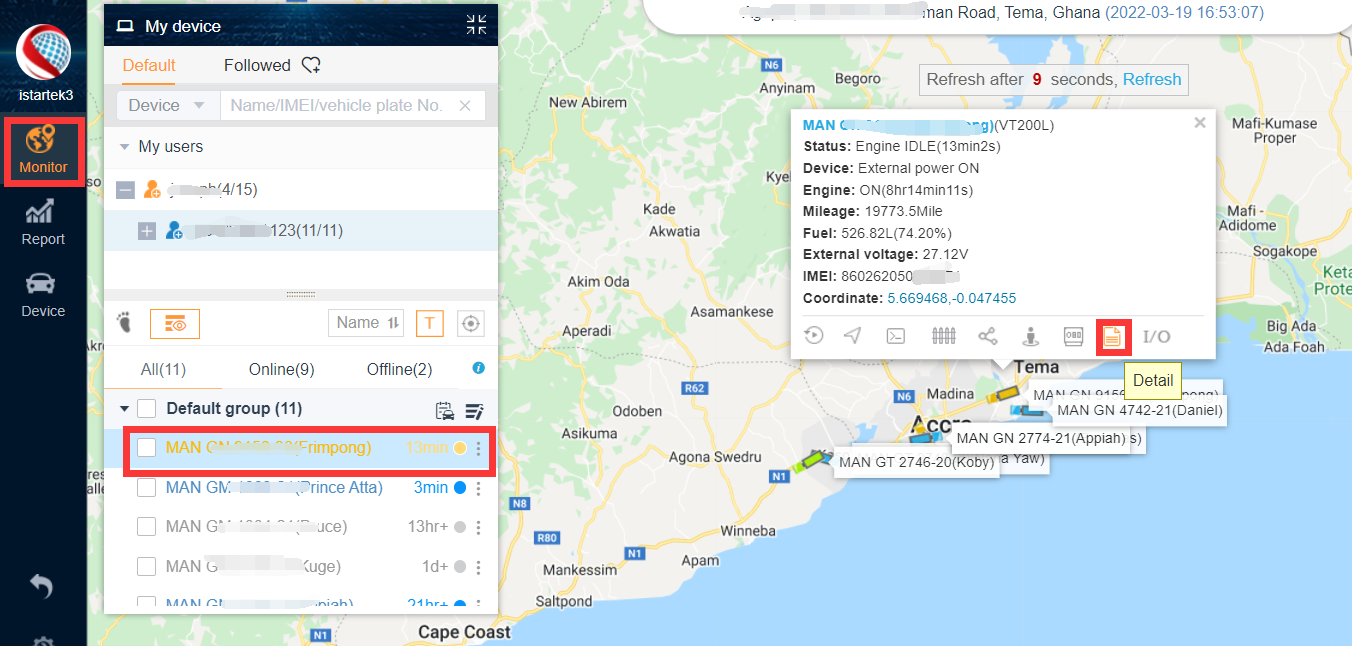Open the Device search type dropdown
This screenshot has height=646, width=1352.
pos(166,106)
